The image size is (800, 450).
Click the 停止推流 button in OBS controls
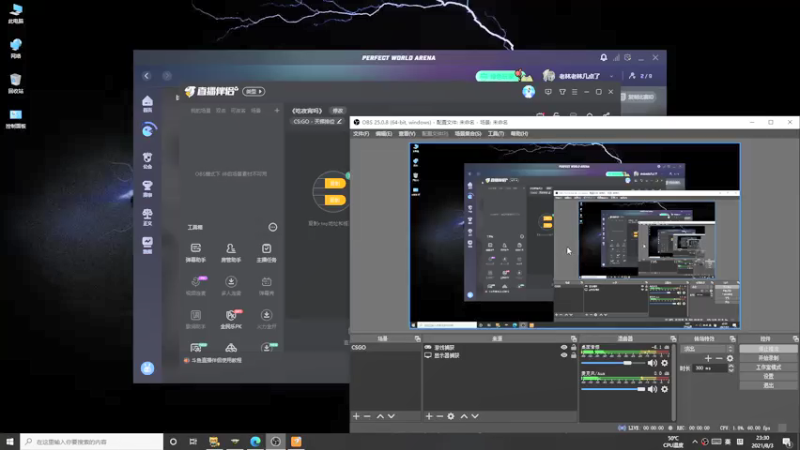[x=768, y=349]
